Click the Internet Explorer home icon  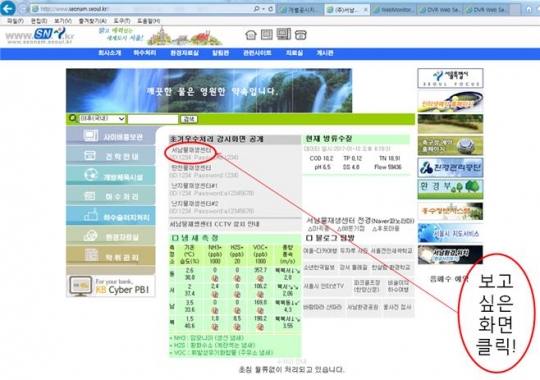[529, 9]
